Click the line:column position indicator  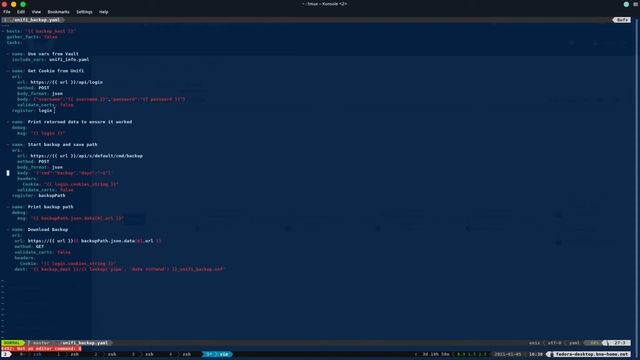click(620, 343)
